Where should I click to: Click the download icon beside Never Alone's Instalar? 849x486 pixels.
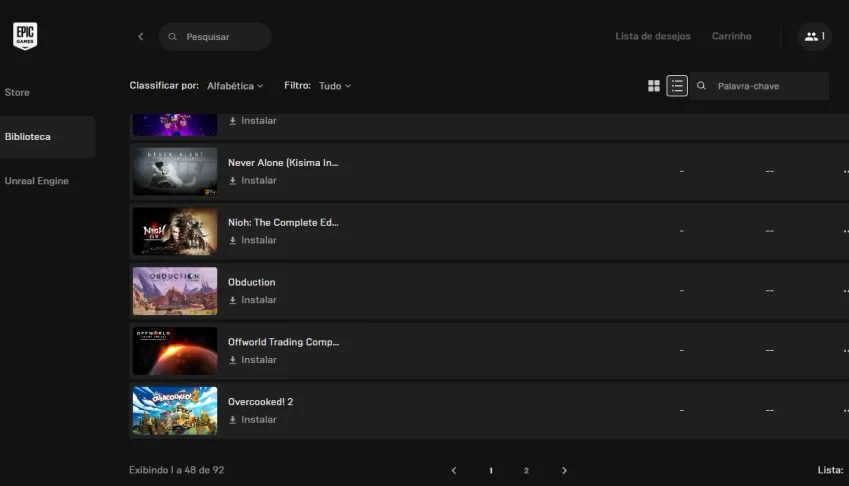232,180
